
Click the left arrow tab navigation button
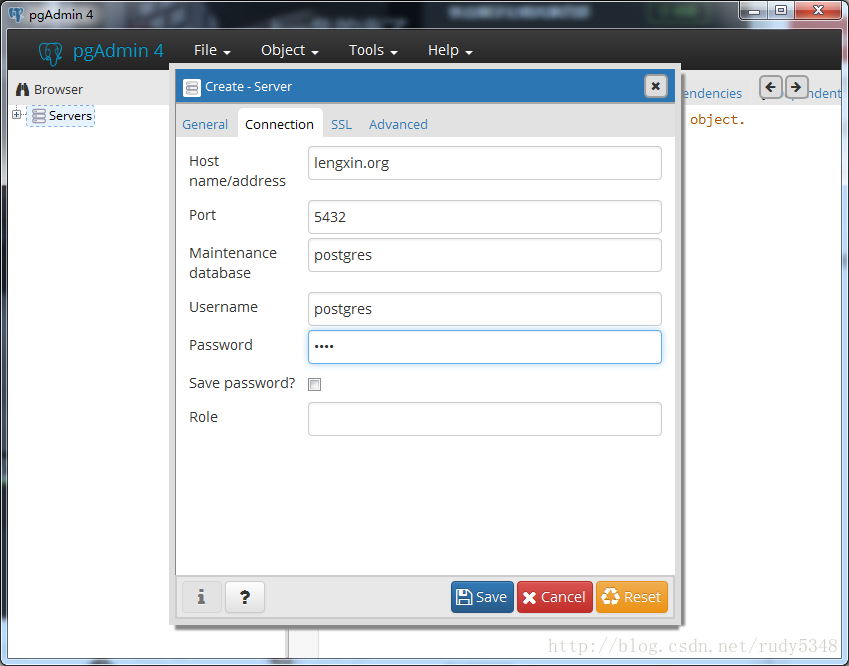click(x=770, y=87)
